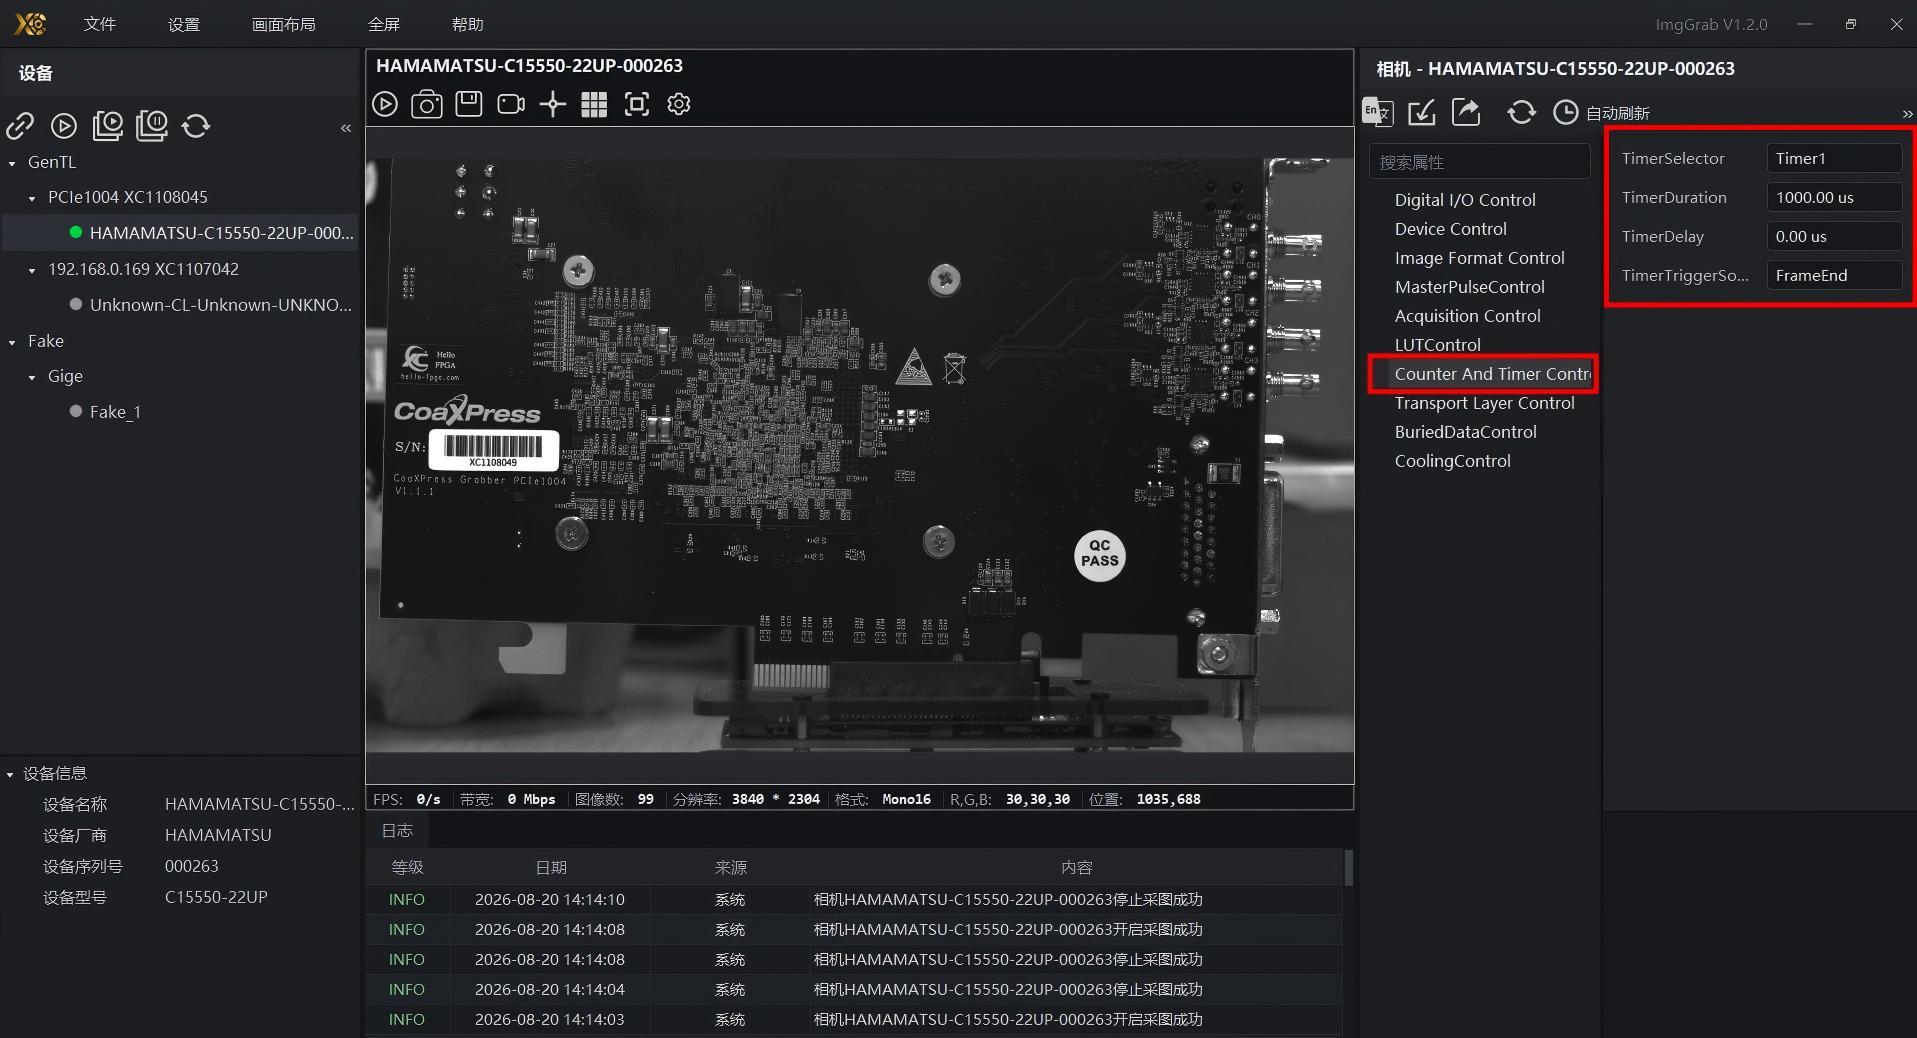Collapse the GenTL tree node
The image size is (1917, 1038).
tap(12, 163)
